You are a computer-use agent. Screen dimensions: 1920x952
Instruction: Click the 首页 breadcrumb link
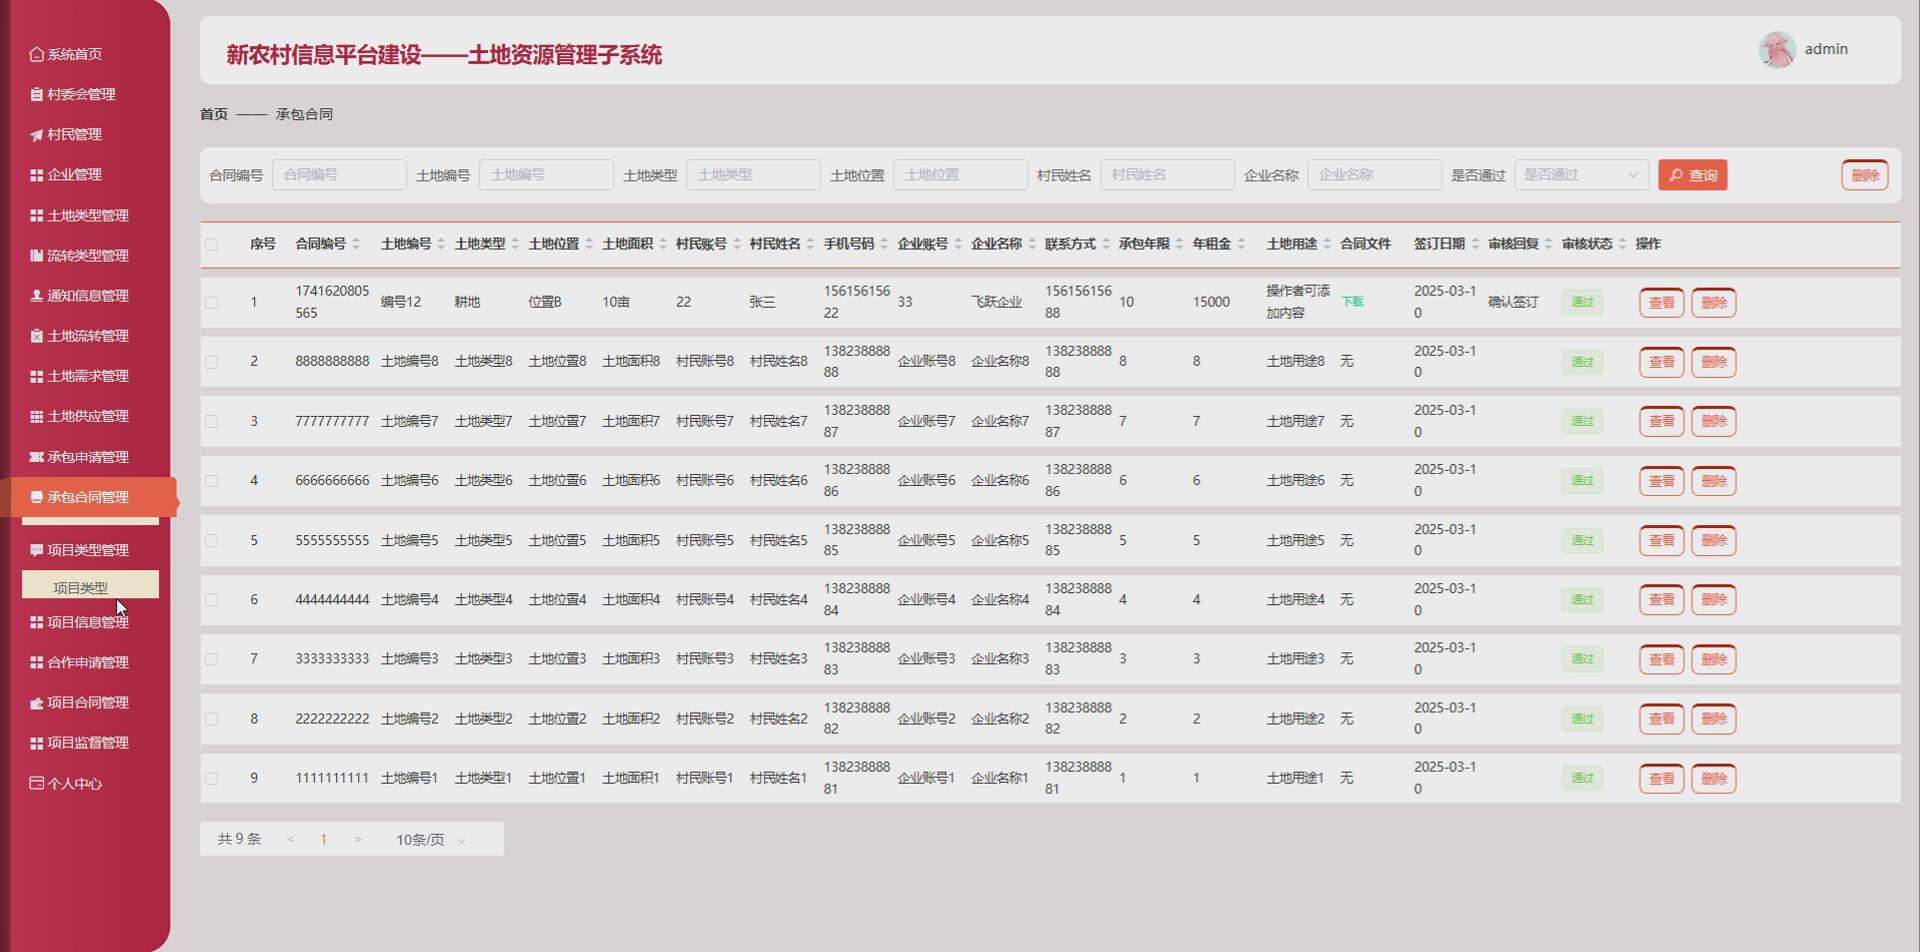214,114
